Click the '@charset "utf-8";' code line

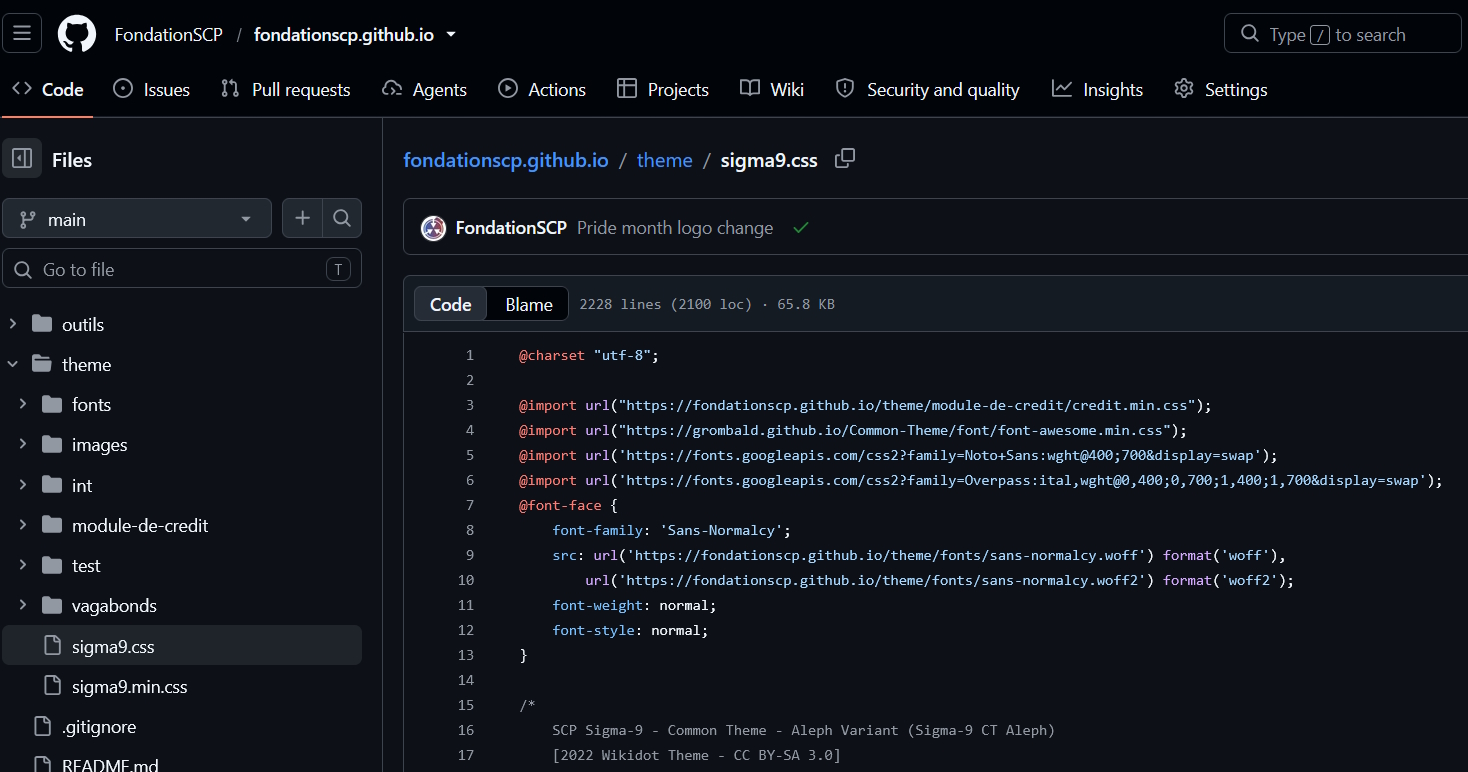click(x=589, y=355)
